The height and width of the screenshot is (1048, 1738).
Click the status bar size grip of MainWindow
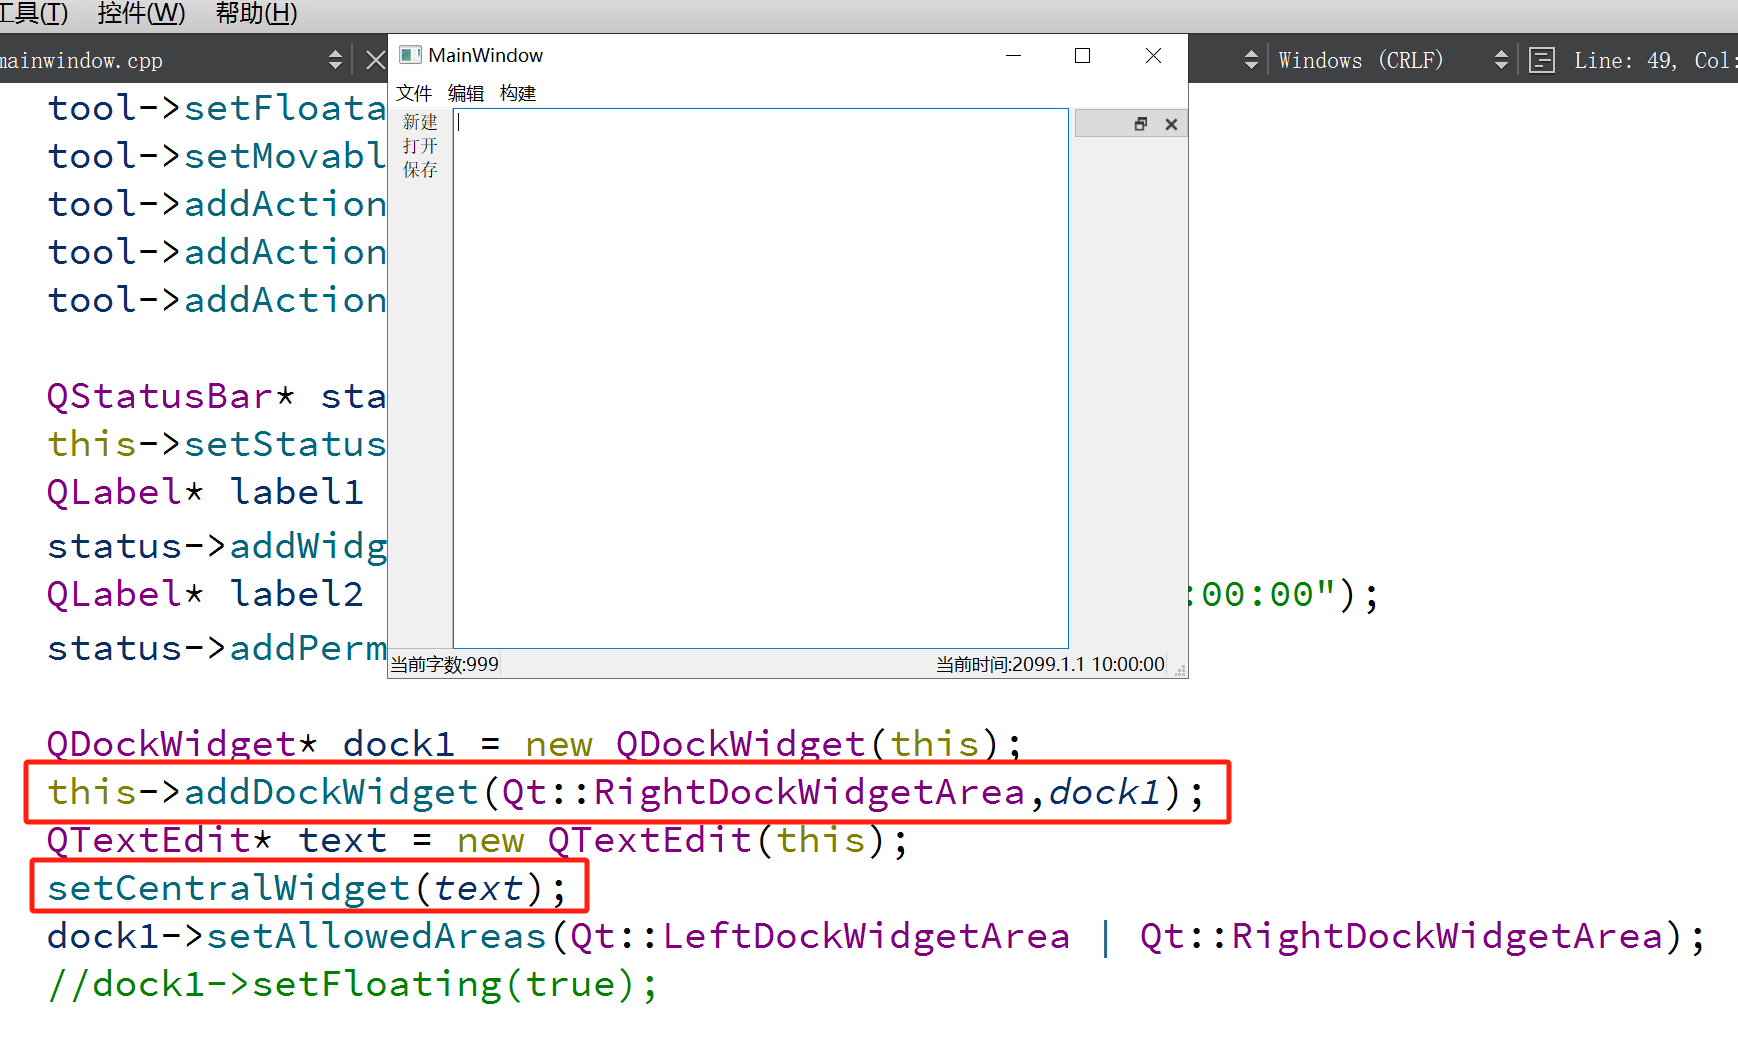pos(1180,670)
